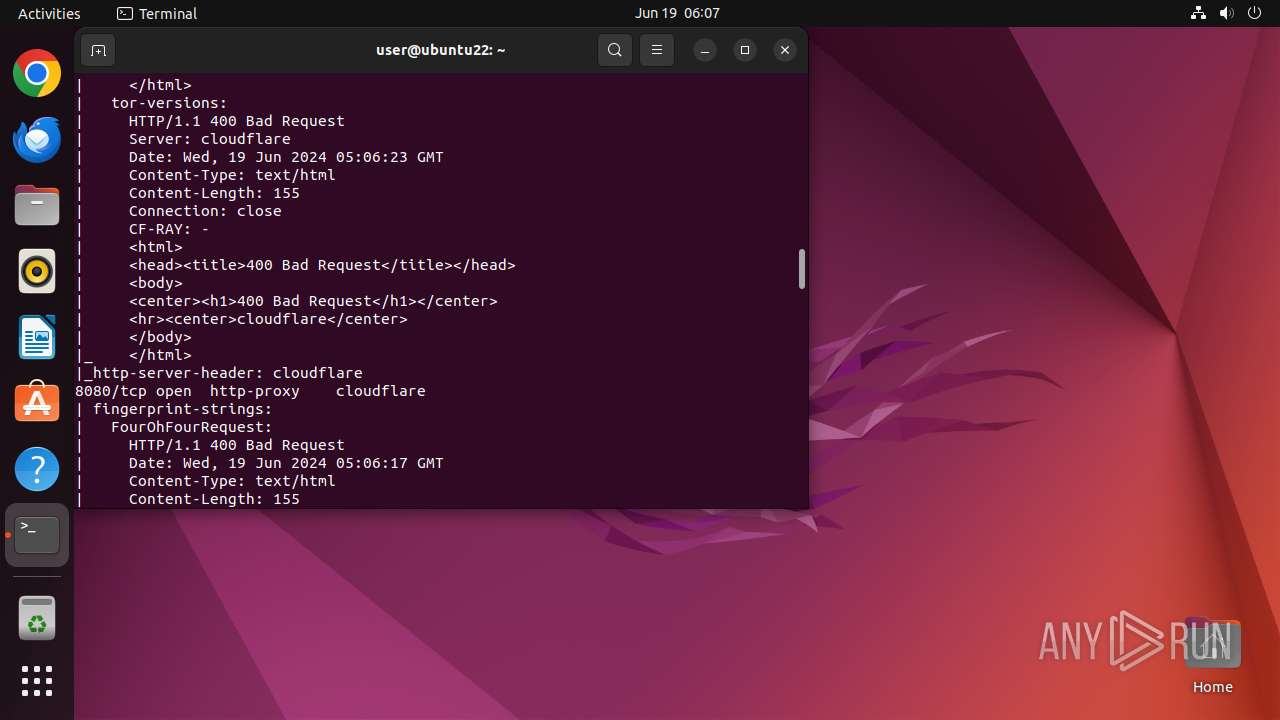Open the terminal hamburger menu
This screenshot has width=1280, height=720.
(x=657, y=50)
